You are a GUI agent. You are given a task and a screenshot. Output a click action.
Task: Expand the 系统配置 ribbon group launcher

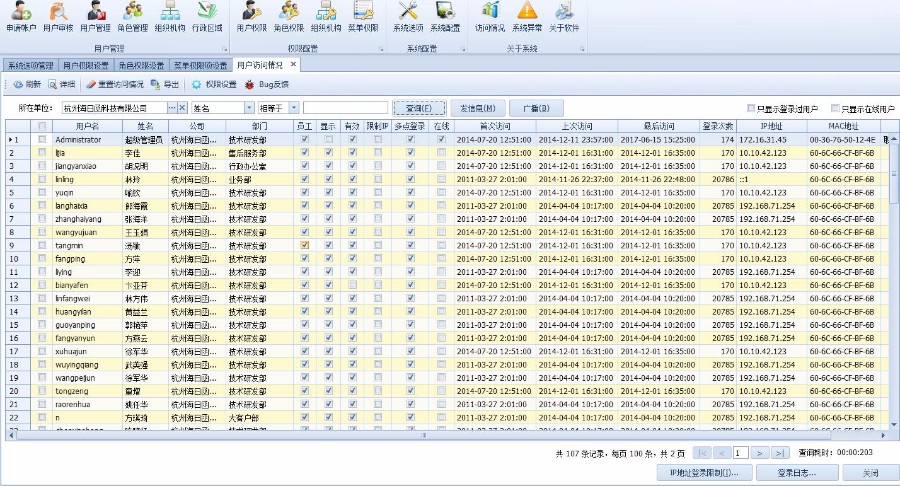pos(463,49)
